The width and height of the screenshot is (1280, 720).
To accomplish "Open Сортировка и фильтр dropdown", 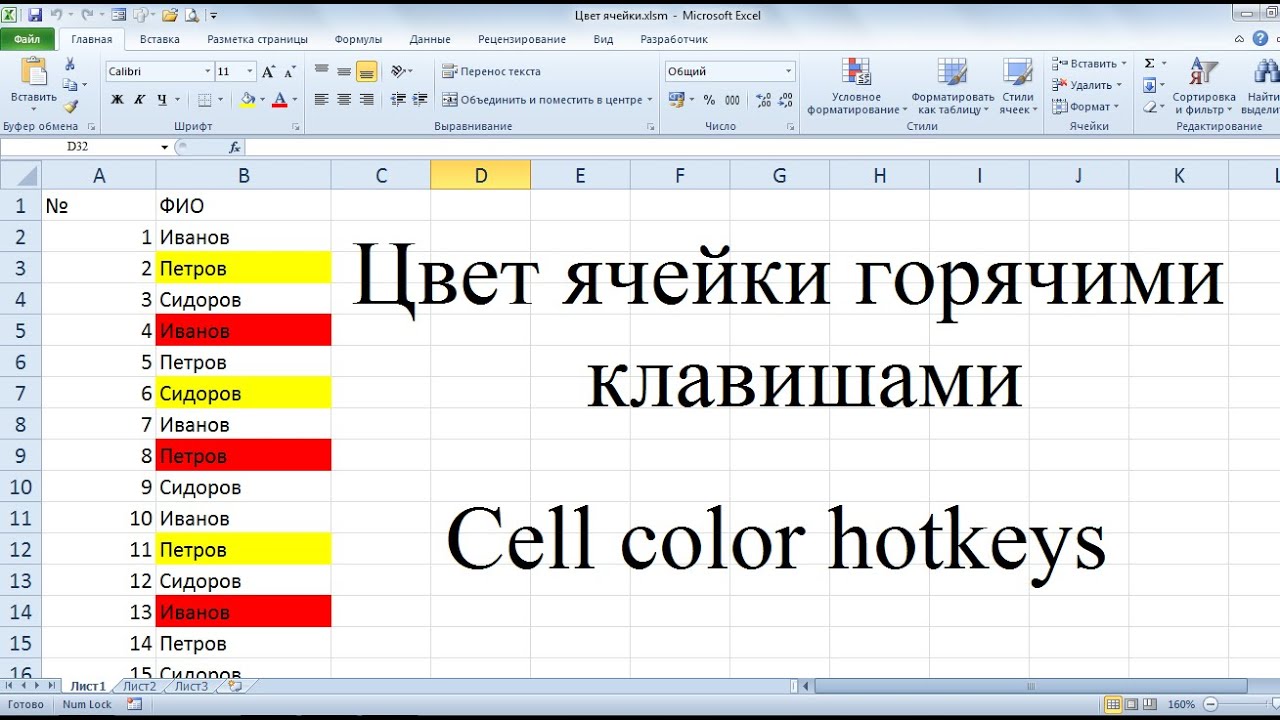I will 1204,86.
